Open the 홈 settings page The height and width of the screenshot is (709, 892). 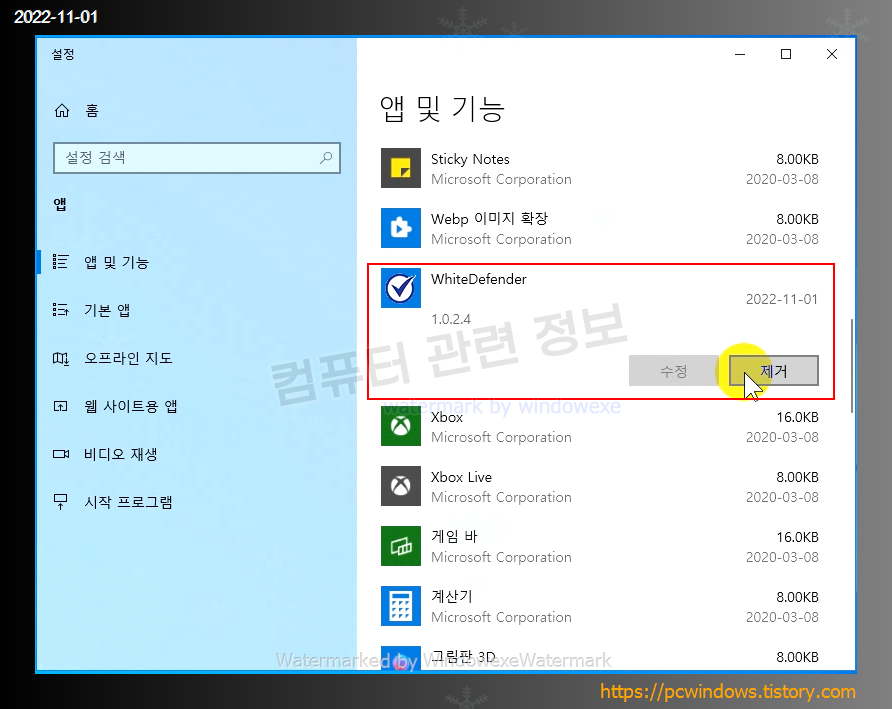(x=91, y=110)
